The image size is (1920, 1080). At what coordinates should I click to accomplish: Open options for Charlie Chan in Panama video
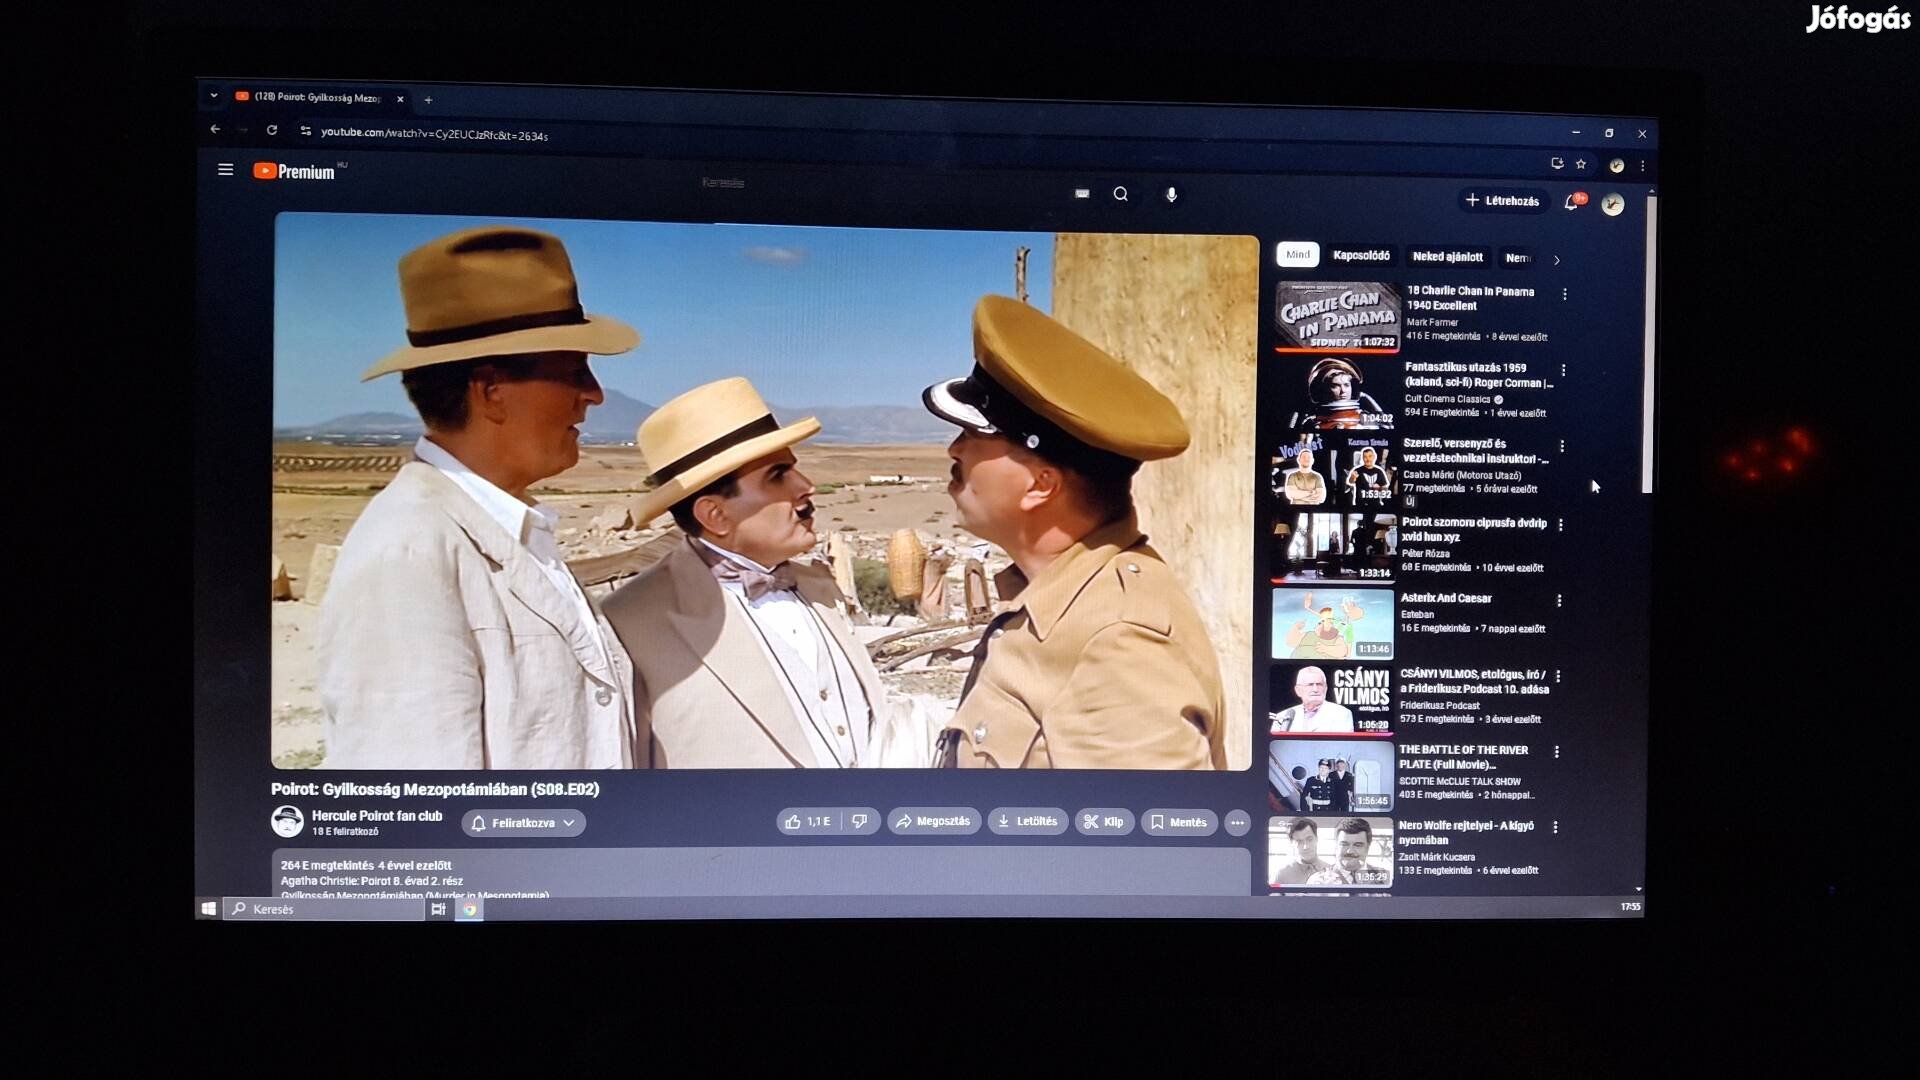(1565, 295)
